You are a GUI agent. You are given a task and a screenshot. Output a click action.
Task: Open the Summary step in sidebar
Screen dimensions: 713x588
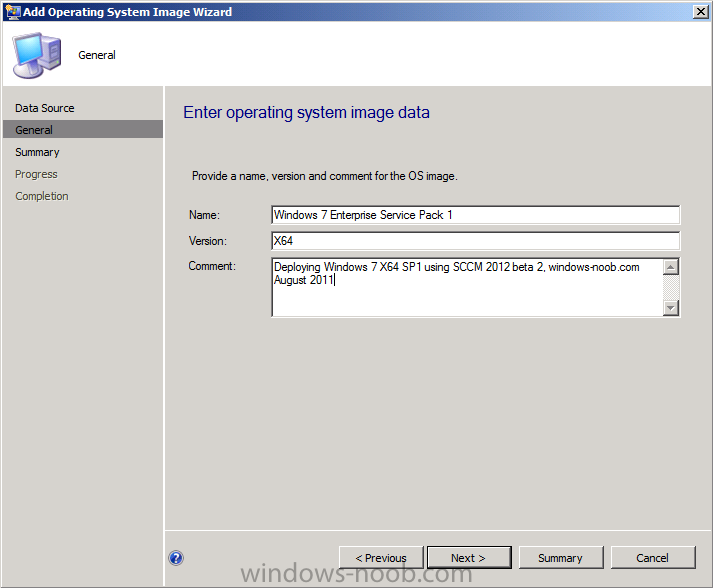pos(37,152)
